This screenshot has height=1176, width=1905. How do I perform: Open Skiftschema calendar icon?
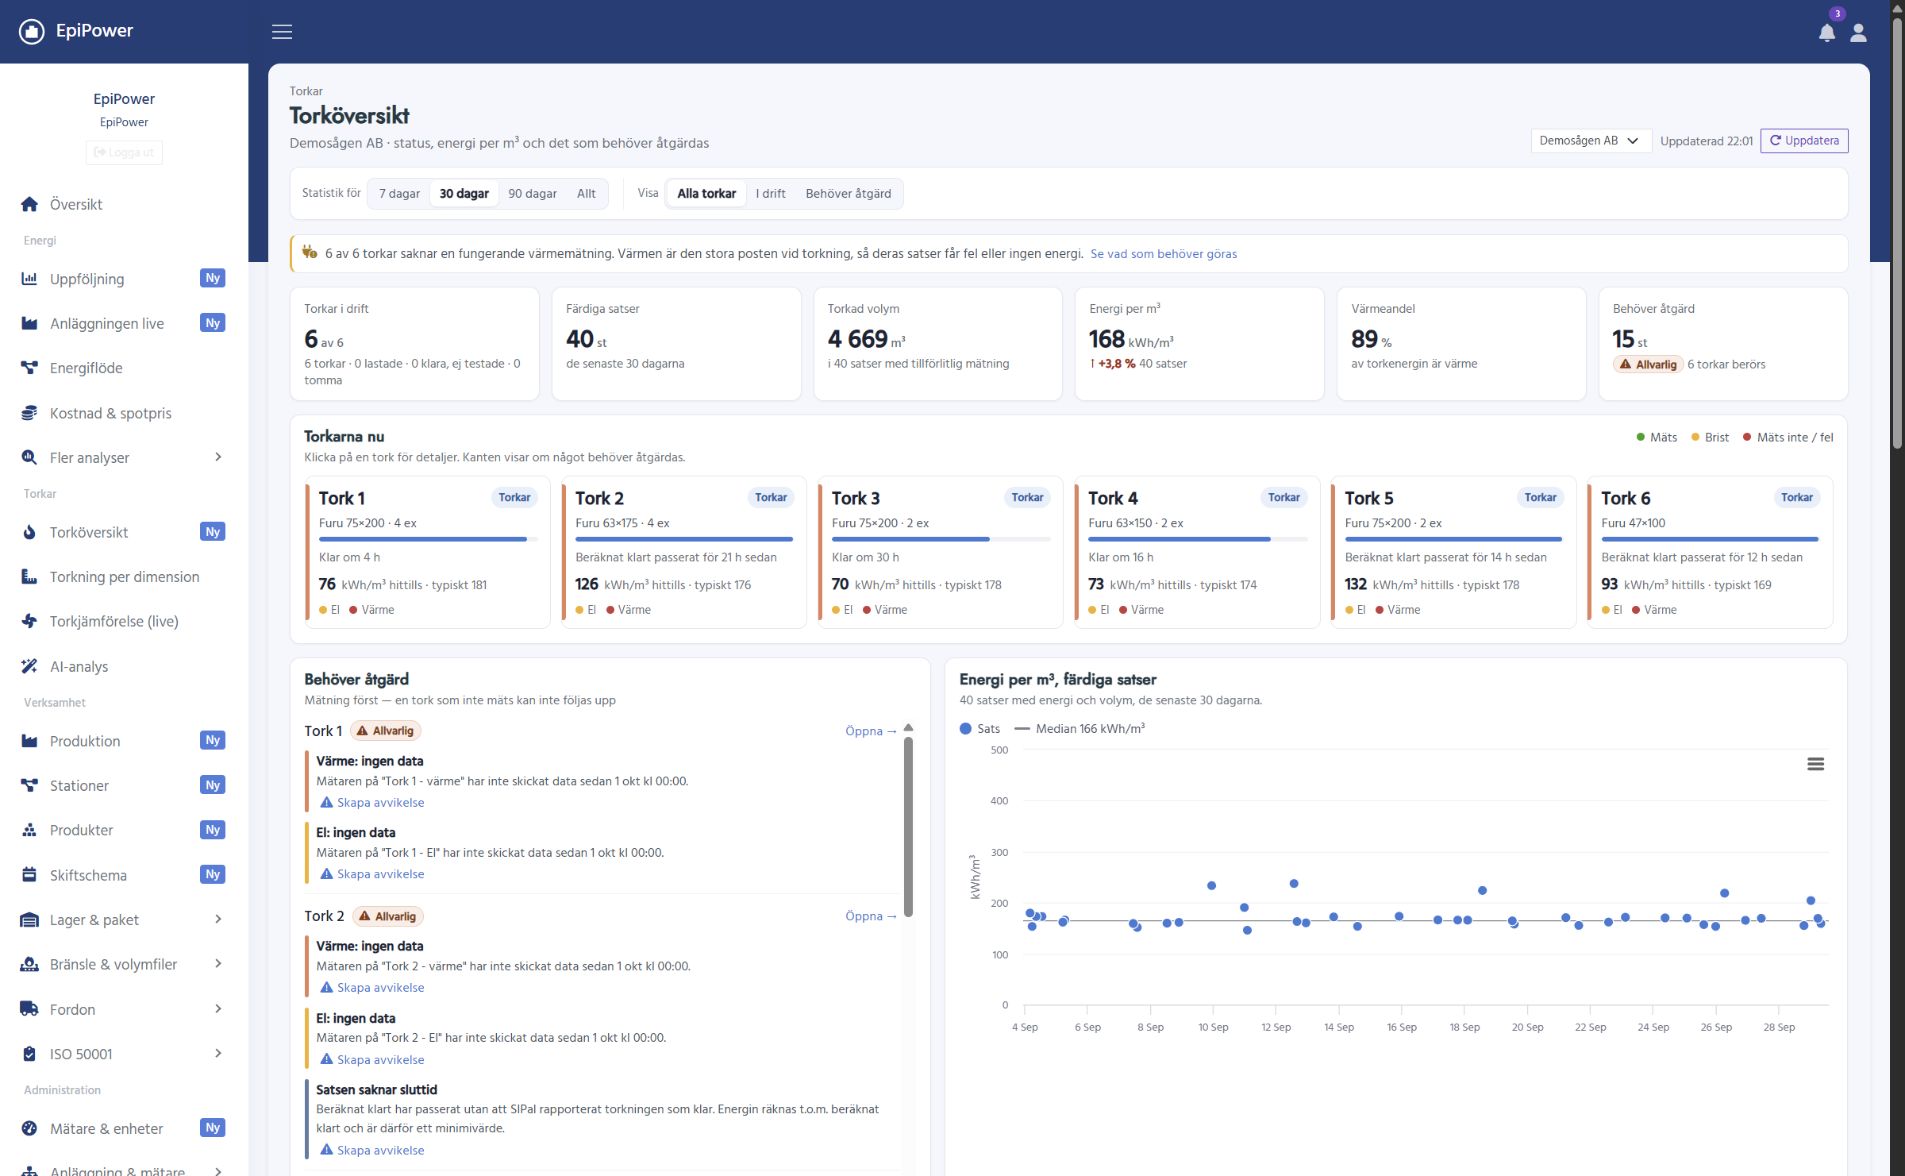click(30, 875)
